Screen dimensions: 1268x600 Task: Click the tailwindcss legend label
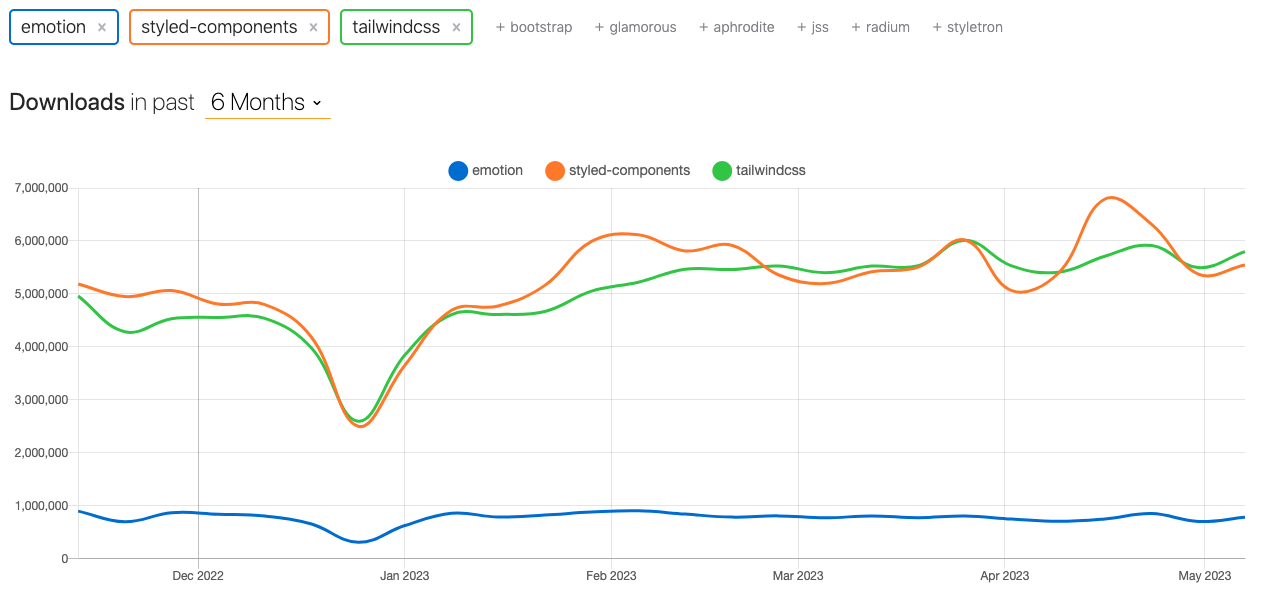[770, 171]
